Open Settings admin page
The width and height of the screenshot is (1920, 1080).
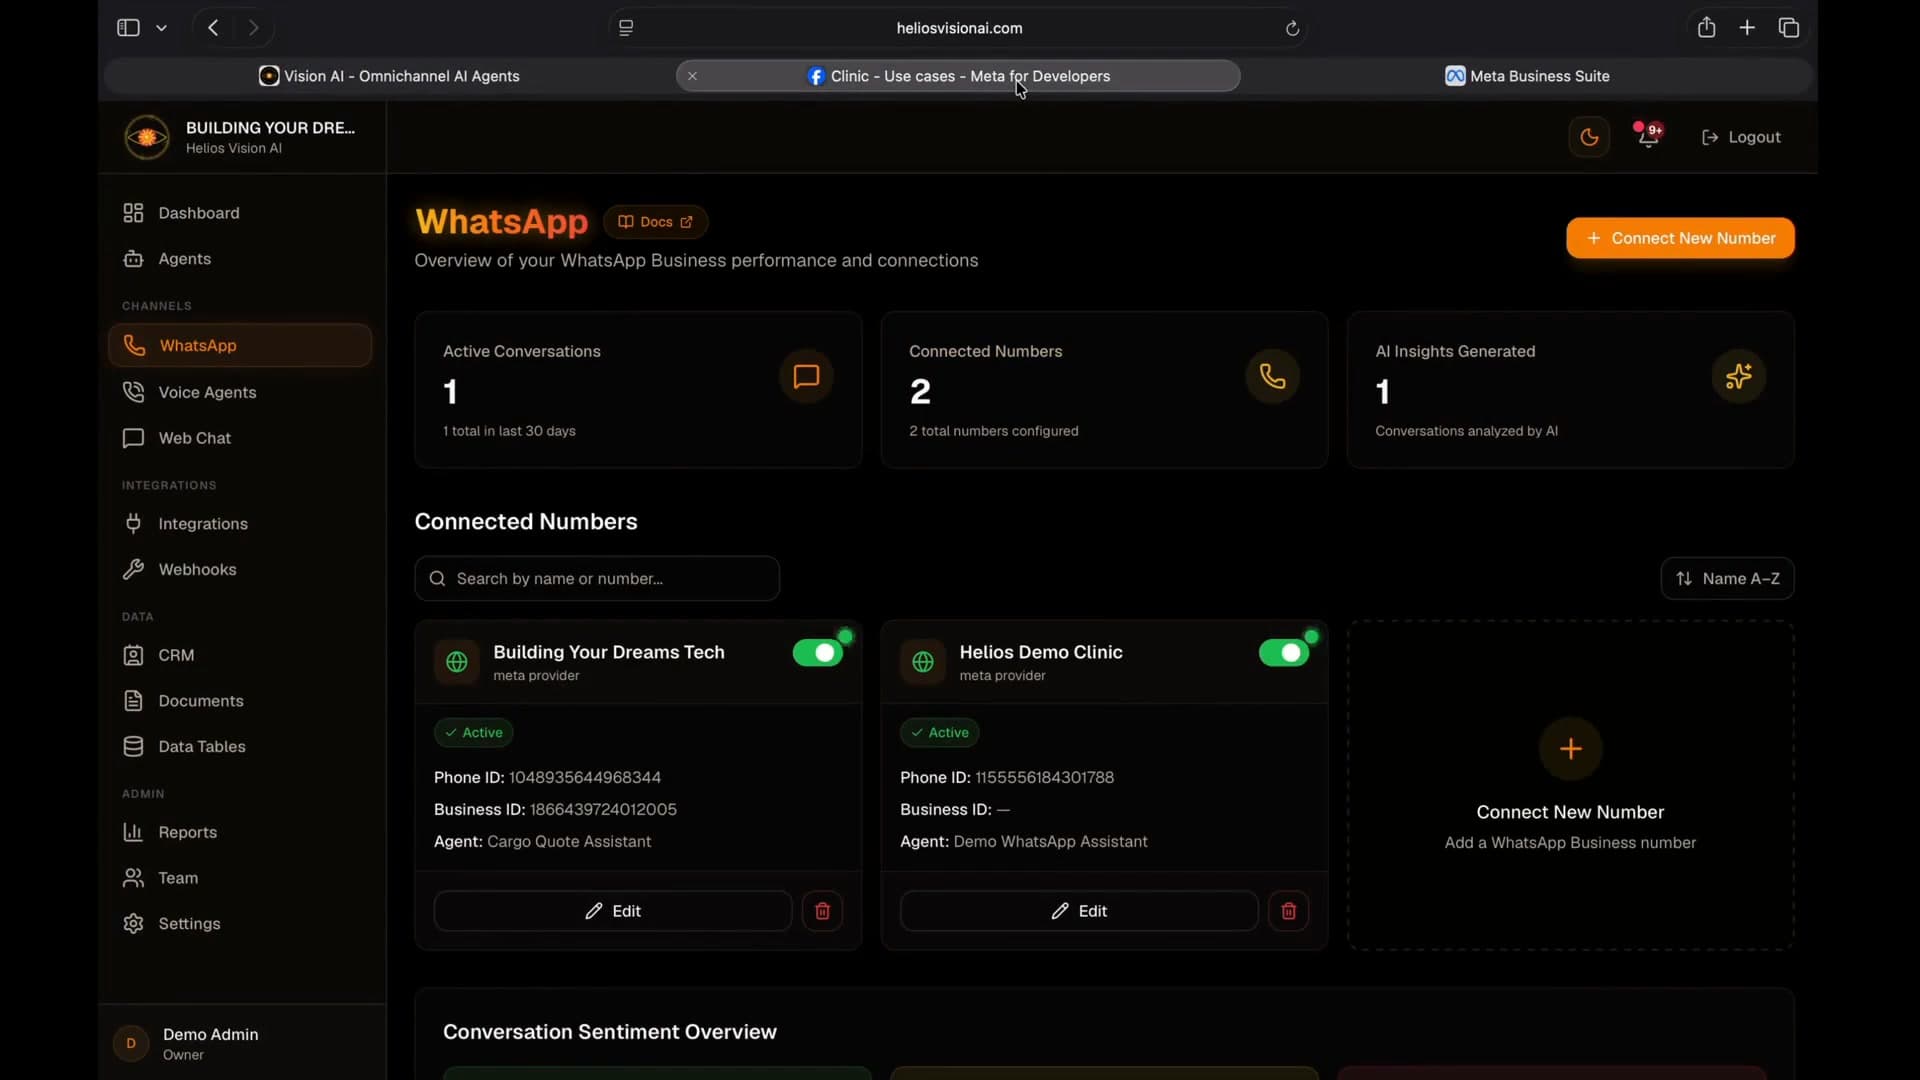point(240,924)
